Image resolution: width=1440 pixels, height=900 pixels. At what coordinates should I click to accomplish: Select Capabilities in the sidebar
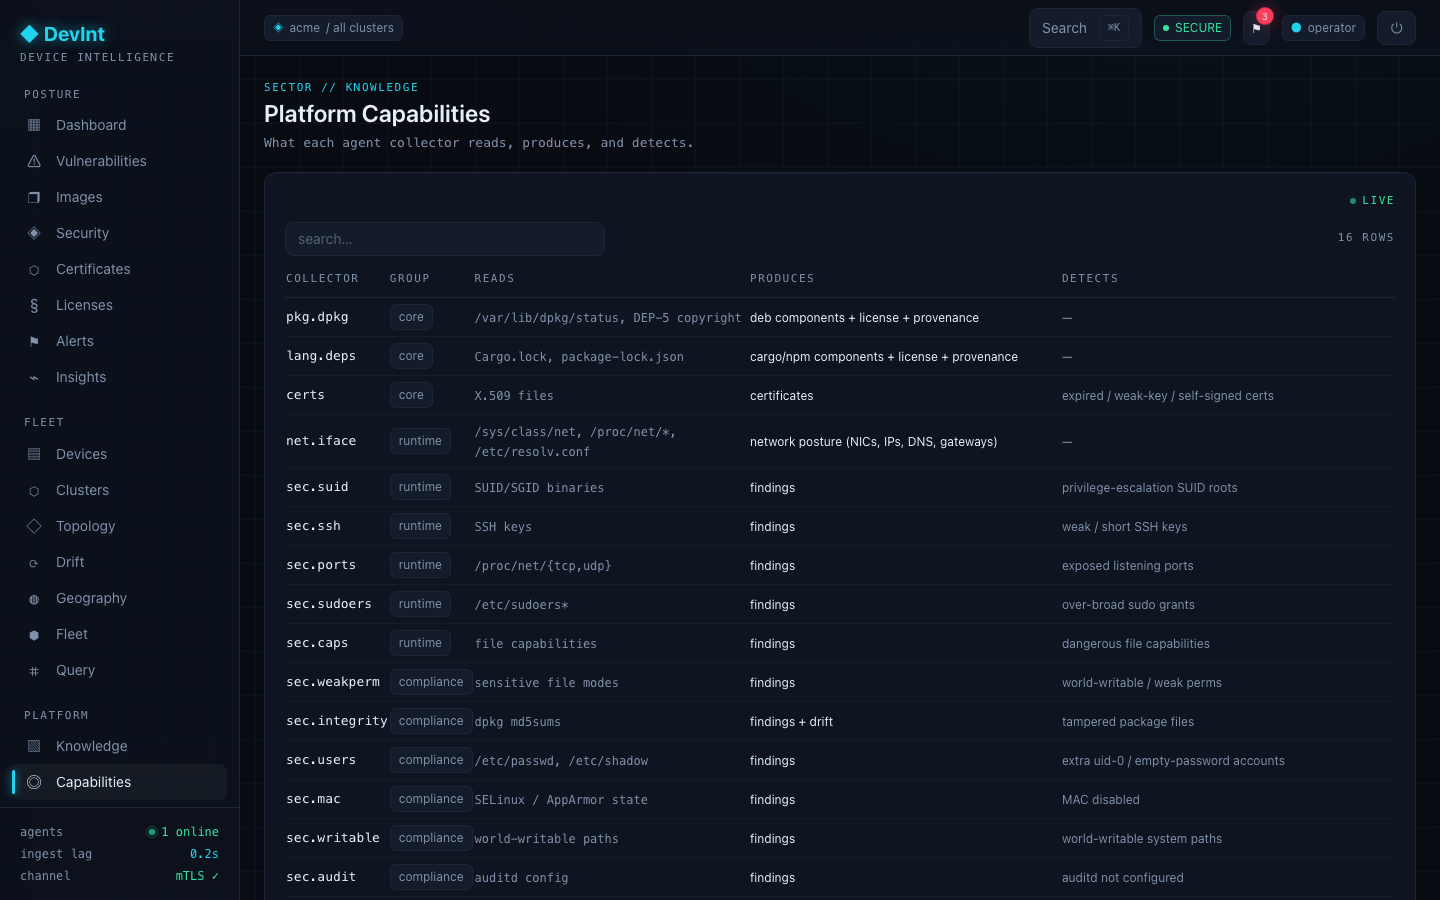(120, 782)
